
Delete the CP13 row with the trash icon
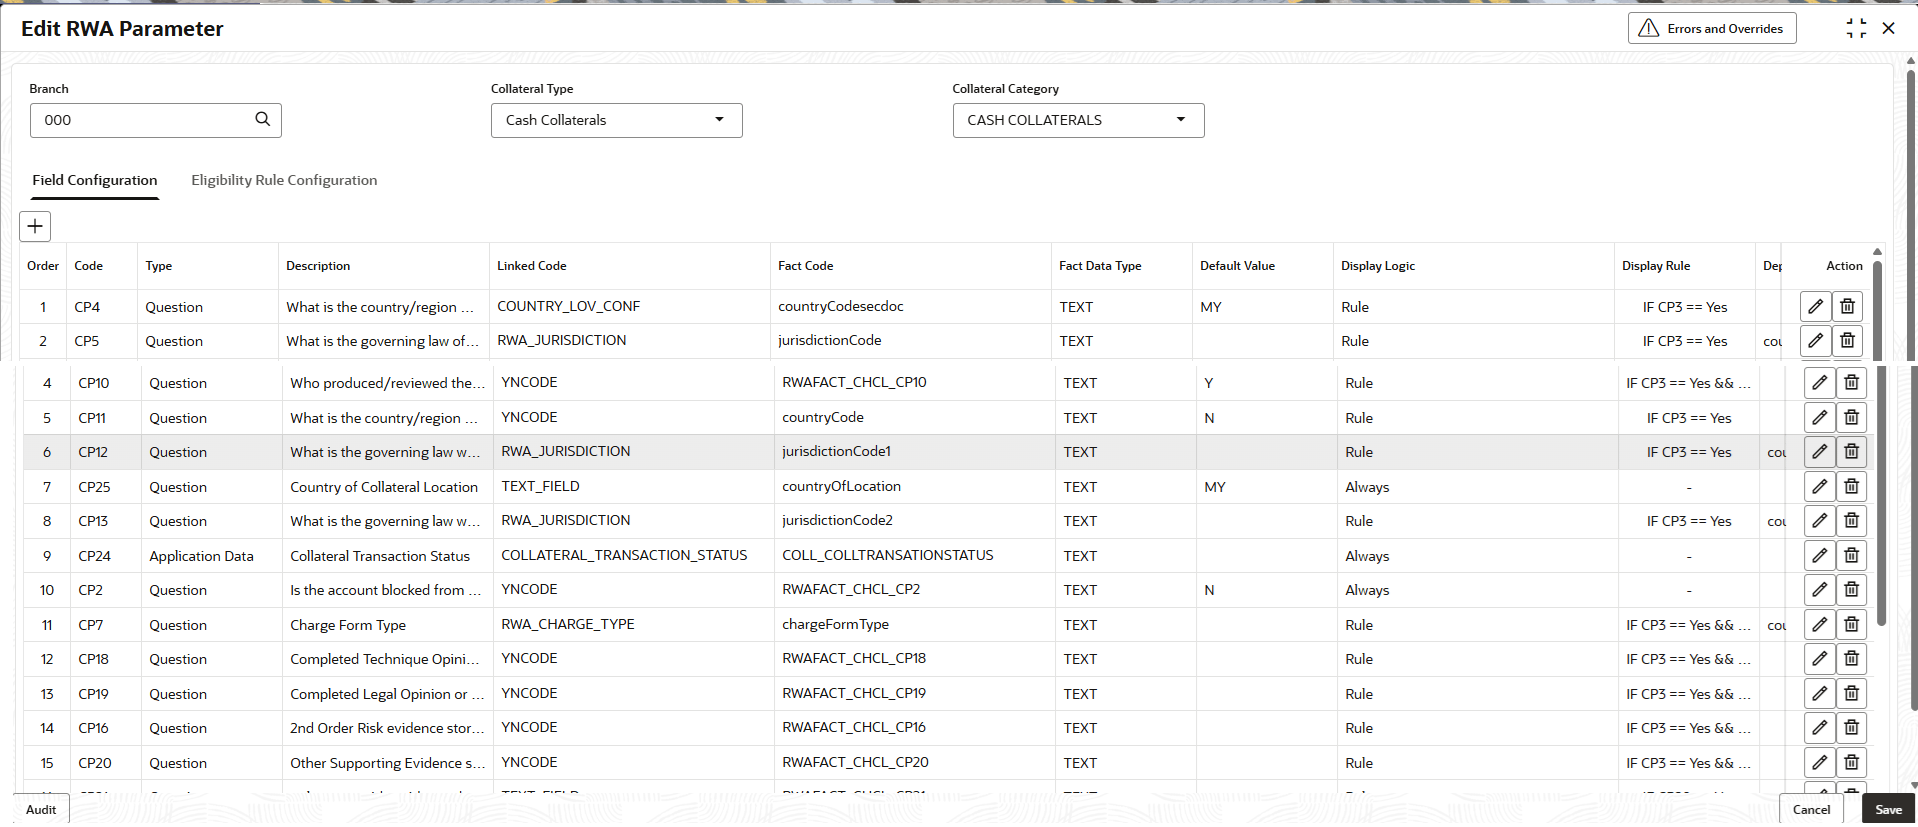click(1851, 521)
